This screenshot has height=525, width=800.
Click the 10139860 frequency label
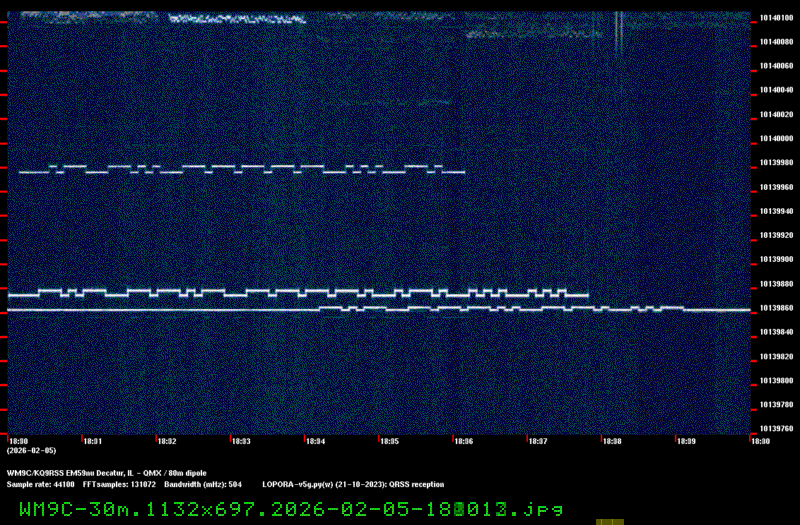click(x=776, y=308)
